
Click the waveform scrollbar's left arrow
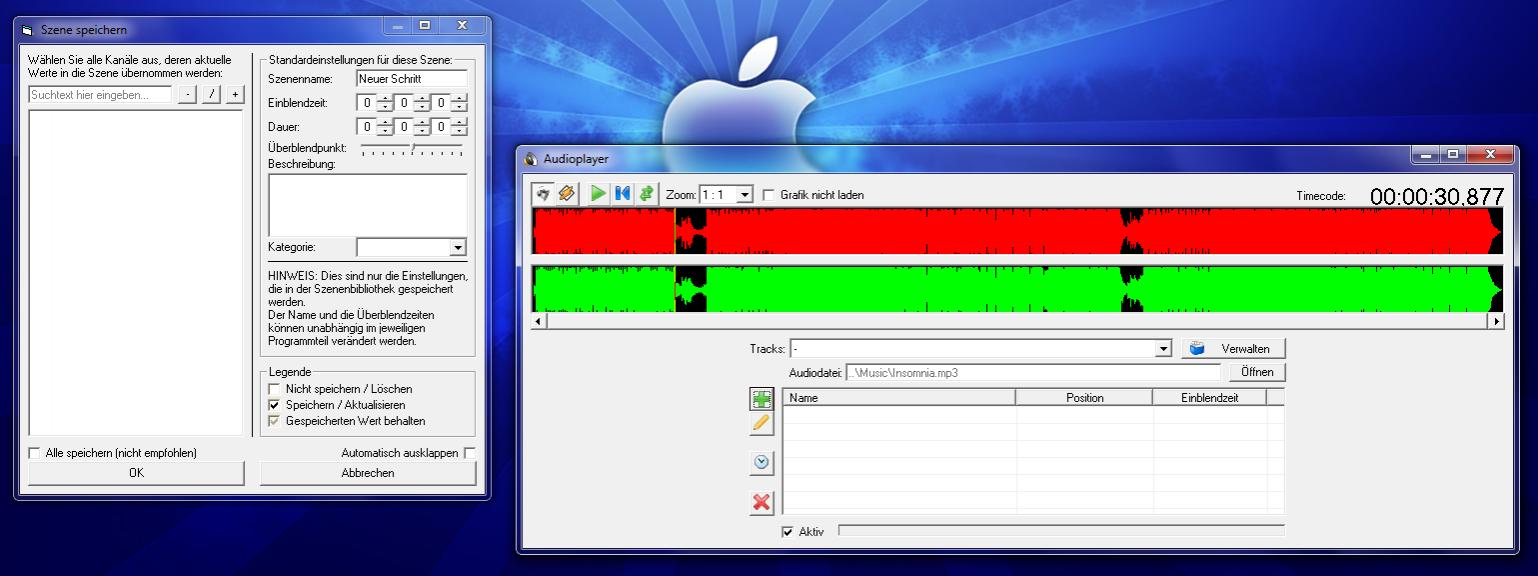[540, 321]
